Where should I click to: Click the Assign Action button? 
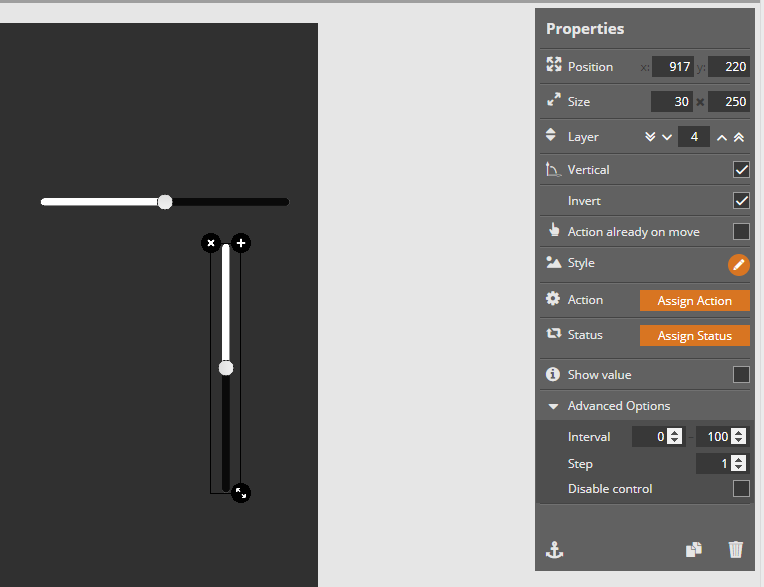click(x=694, y=301)
